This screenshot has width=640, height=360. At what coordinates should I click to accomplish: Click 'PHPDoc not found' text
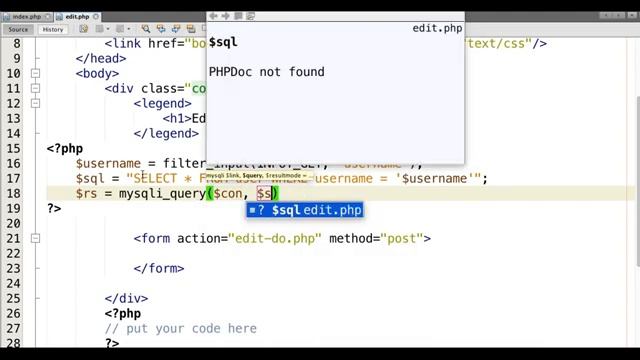coord(267,72)
